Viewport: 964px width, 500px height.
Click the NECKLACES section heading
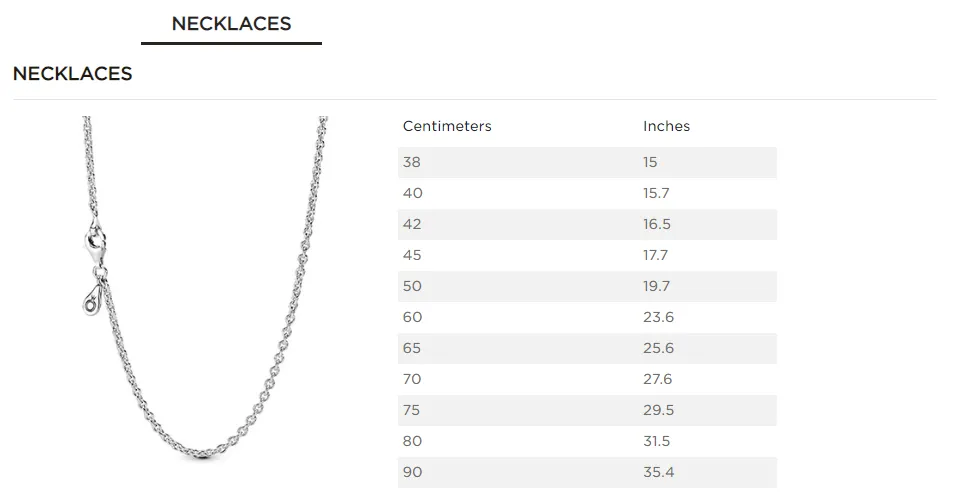(x=72, y=74)
